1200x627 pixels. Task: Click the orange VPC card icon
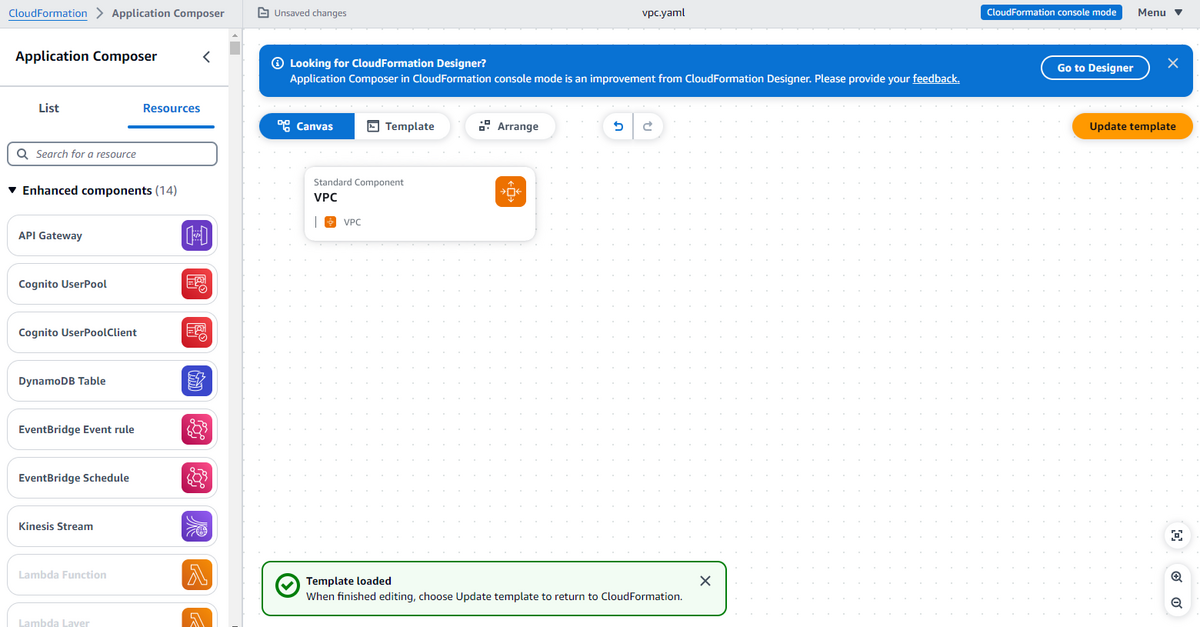coord(510,192)
